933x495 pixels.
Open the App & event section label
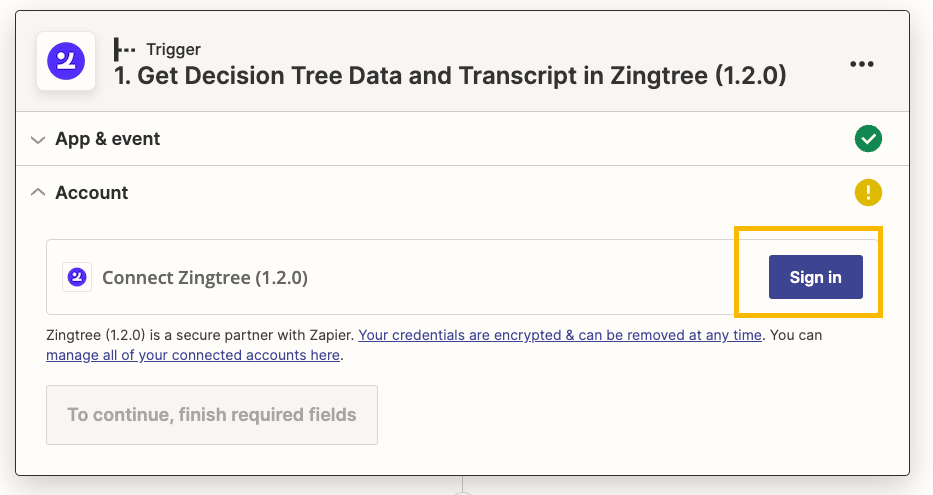(x=108, y=139)
